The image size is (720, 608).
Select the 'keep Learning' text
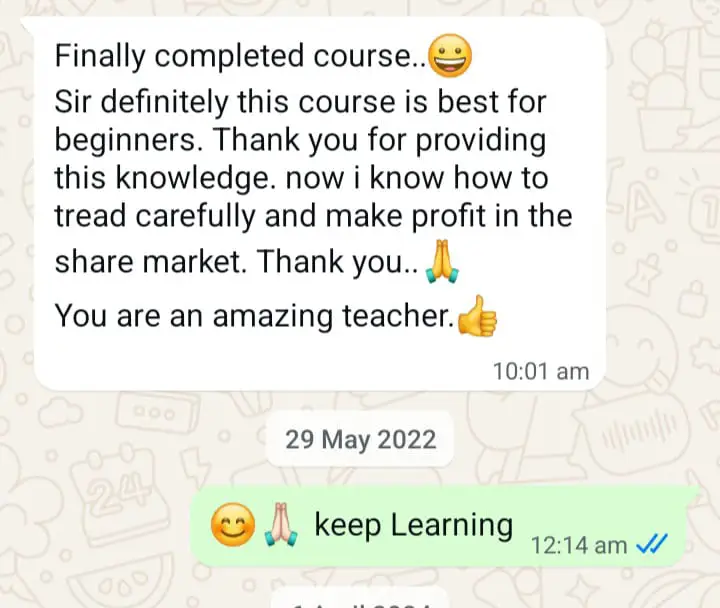coord(414,525)
